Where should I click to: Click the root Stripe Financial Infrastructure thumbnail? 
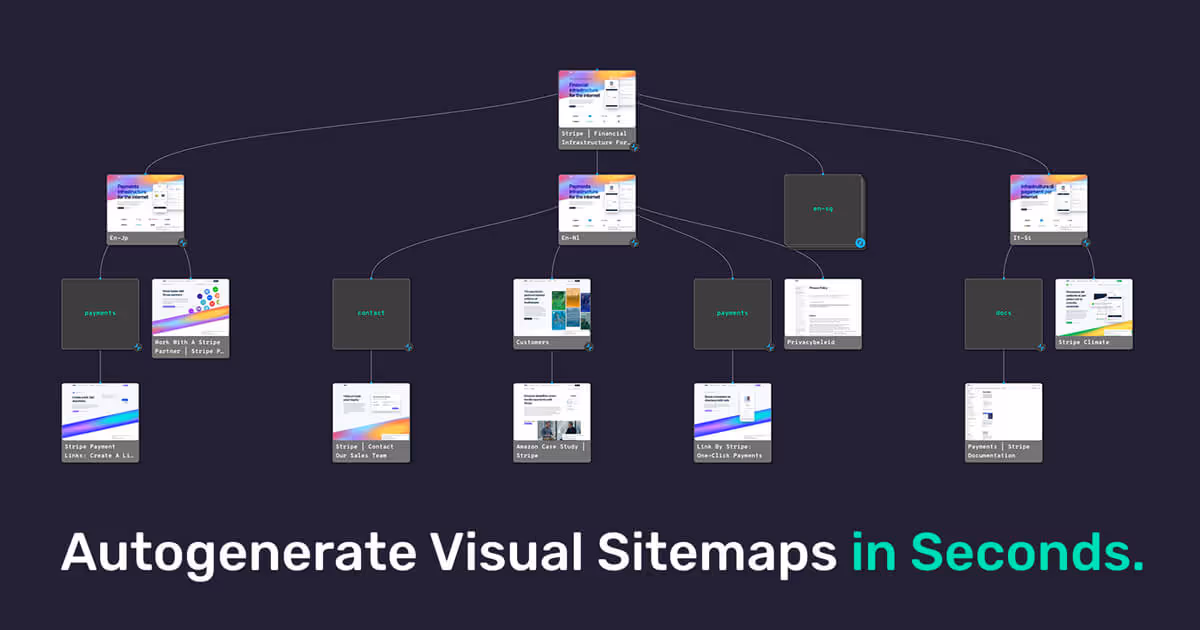[x=598, y=100]
